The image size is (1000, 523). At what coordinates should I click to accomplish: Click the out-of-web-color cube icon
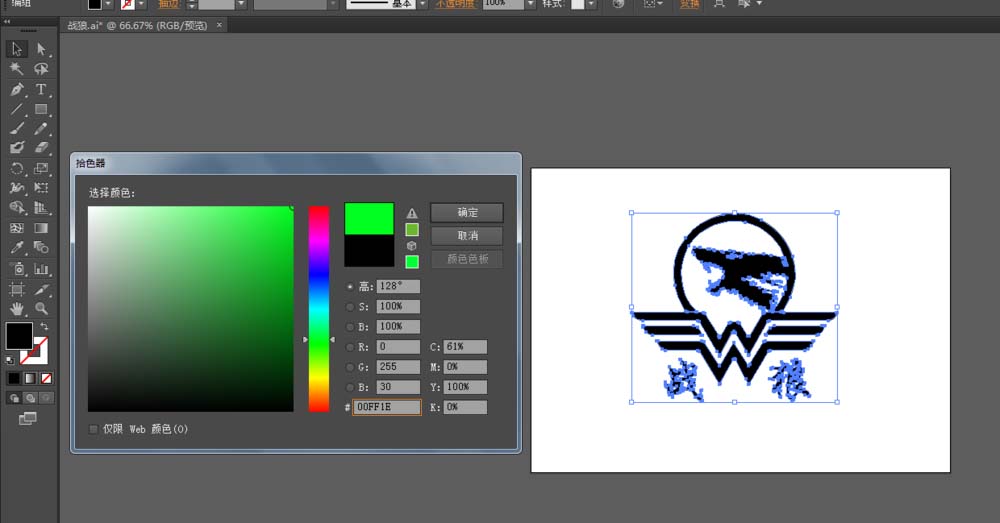click(412, 246)
